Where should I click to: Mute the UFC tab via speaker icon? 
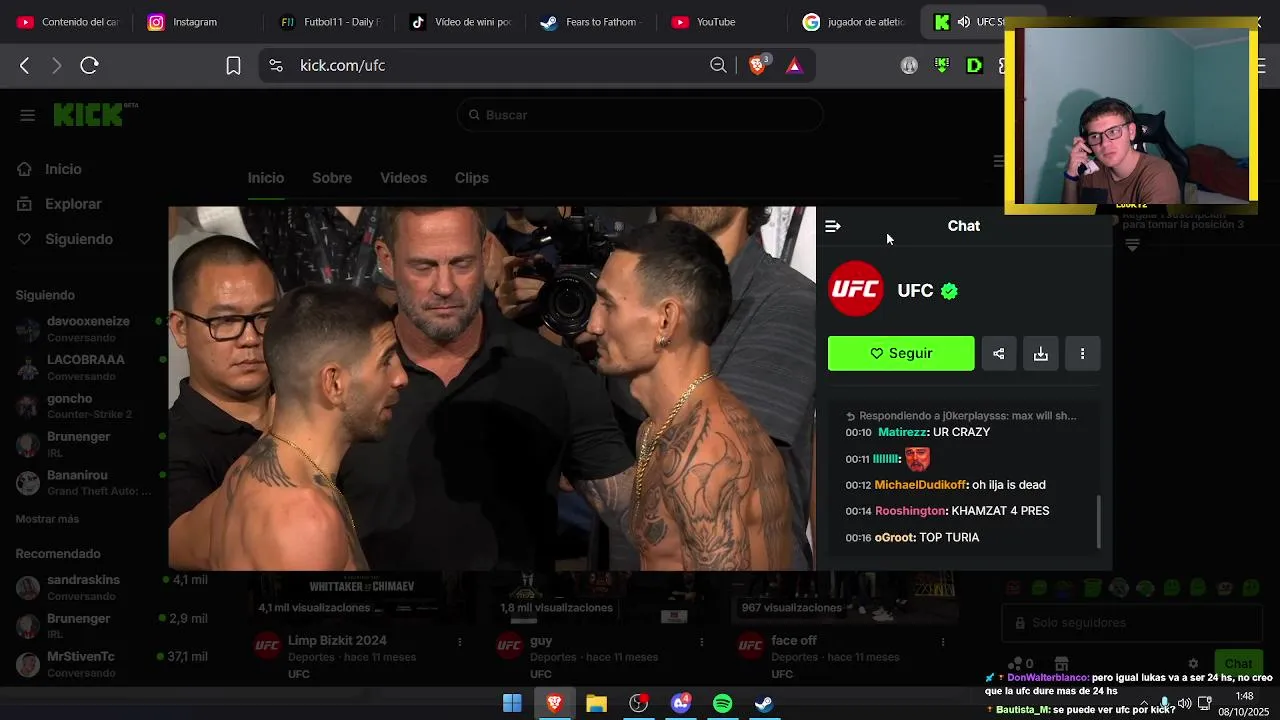click(x=964, y=22)
